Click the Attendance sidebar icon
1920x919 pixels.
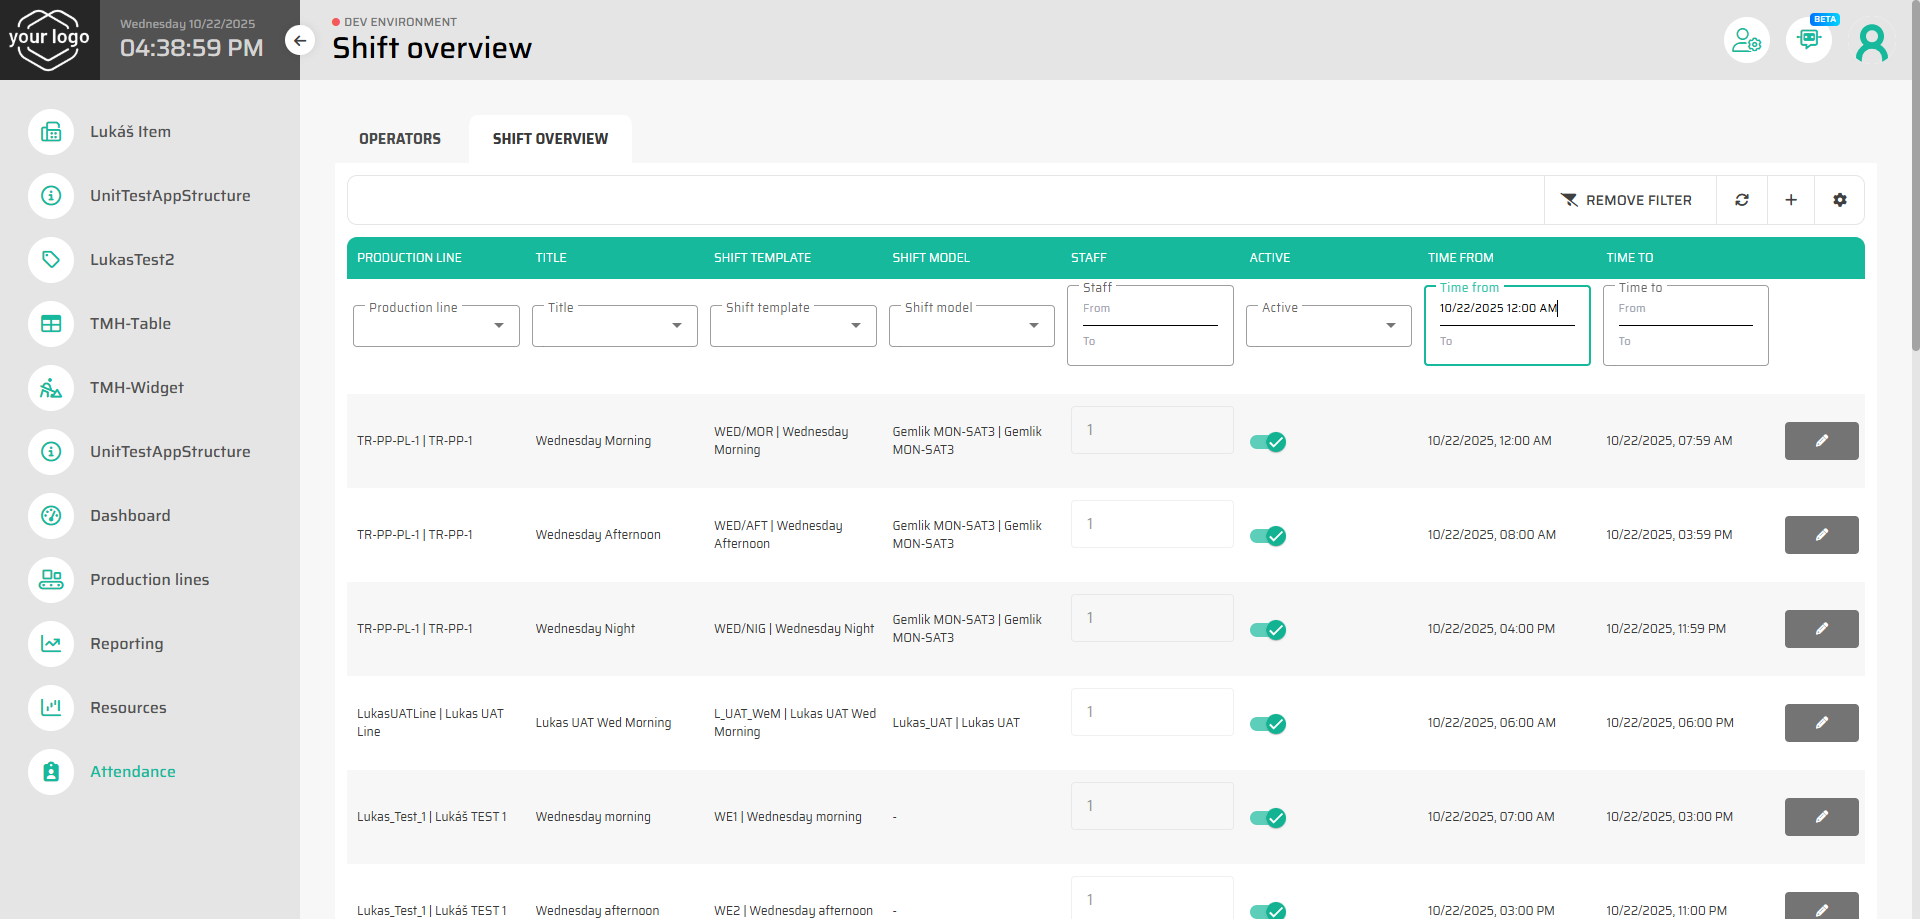tap(51, 772)
